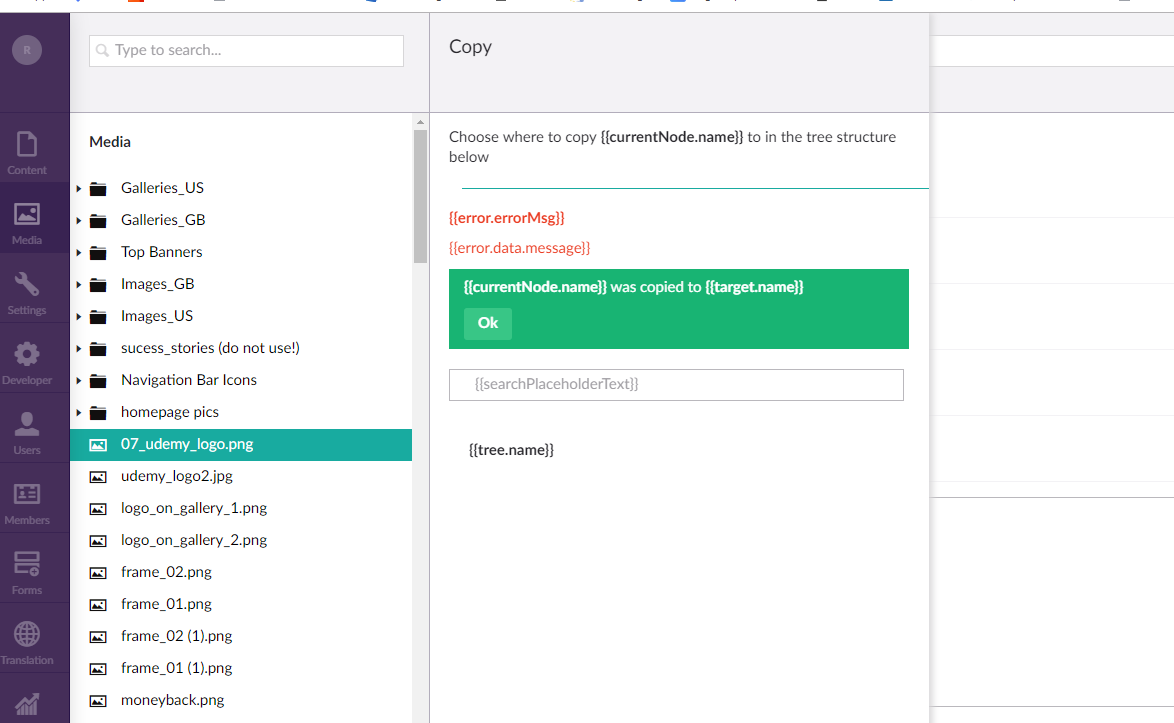Select Top Banners folder name
This screenshot has height=723, width=1174.
tap(162, 252)
